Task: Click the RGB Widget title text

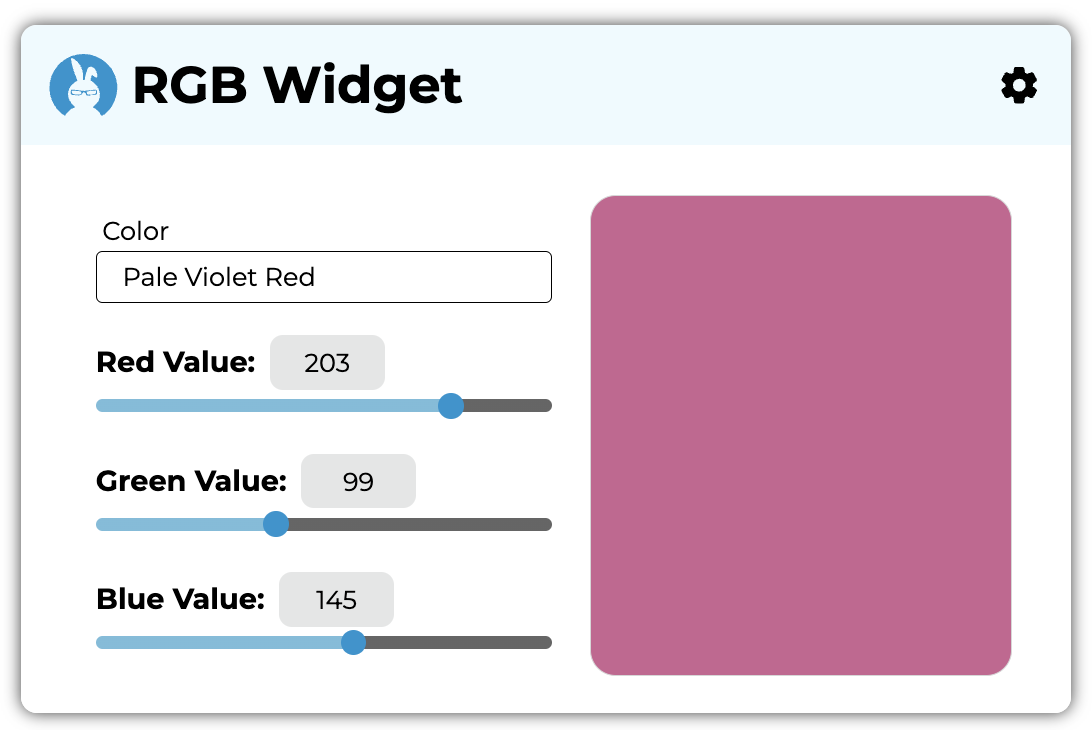Action: point(297,86)
